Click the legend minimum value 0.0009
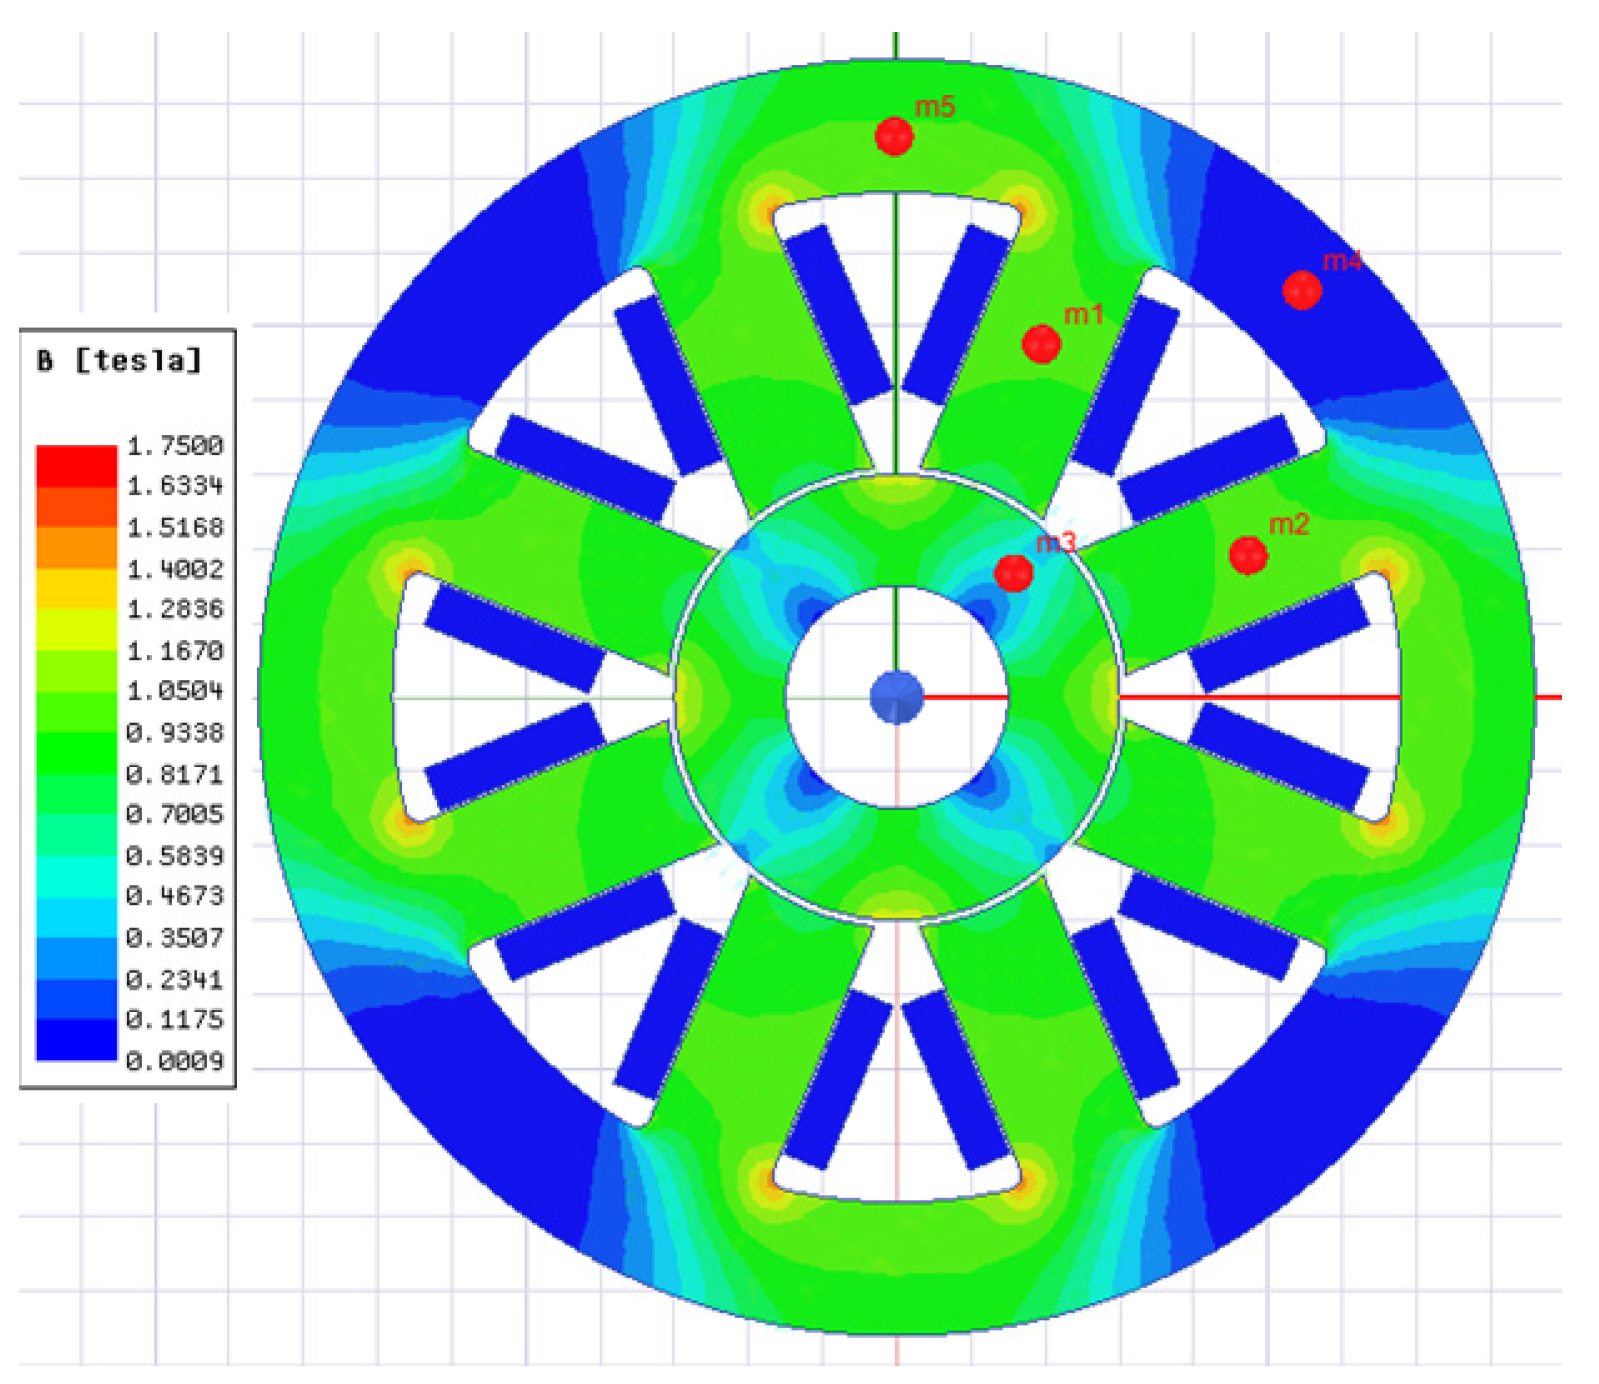 click(x=175, y=1060)
